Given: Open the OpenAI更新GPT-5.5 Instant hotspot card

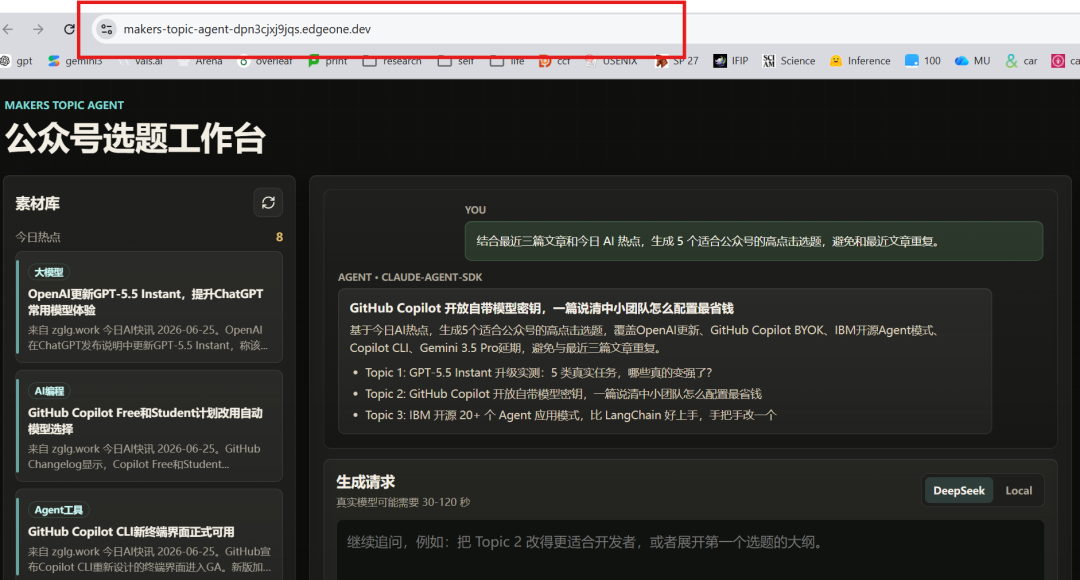Looking at the screenshot, I should [x=149, y=307].
